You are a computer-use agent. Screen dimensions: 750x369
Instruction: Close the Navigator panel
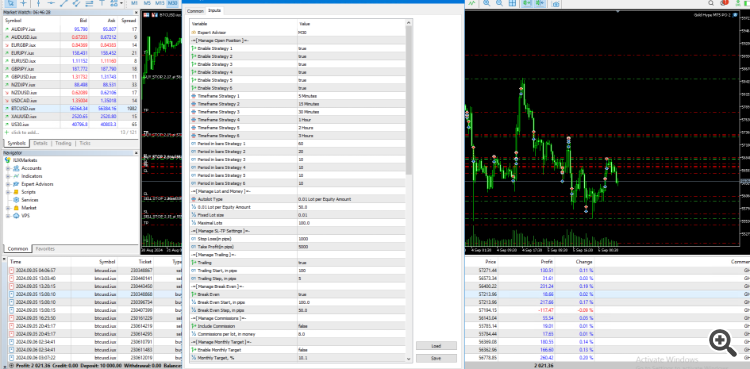[x=135, y=153]
